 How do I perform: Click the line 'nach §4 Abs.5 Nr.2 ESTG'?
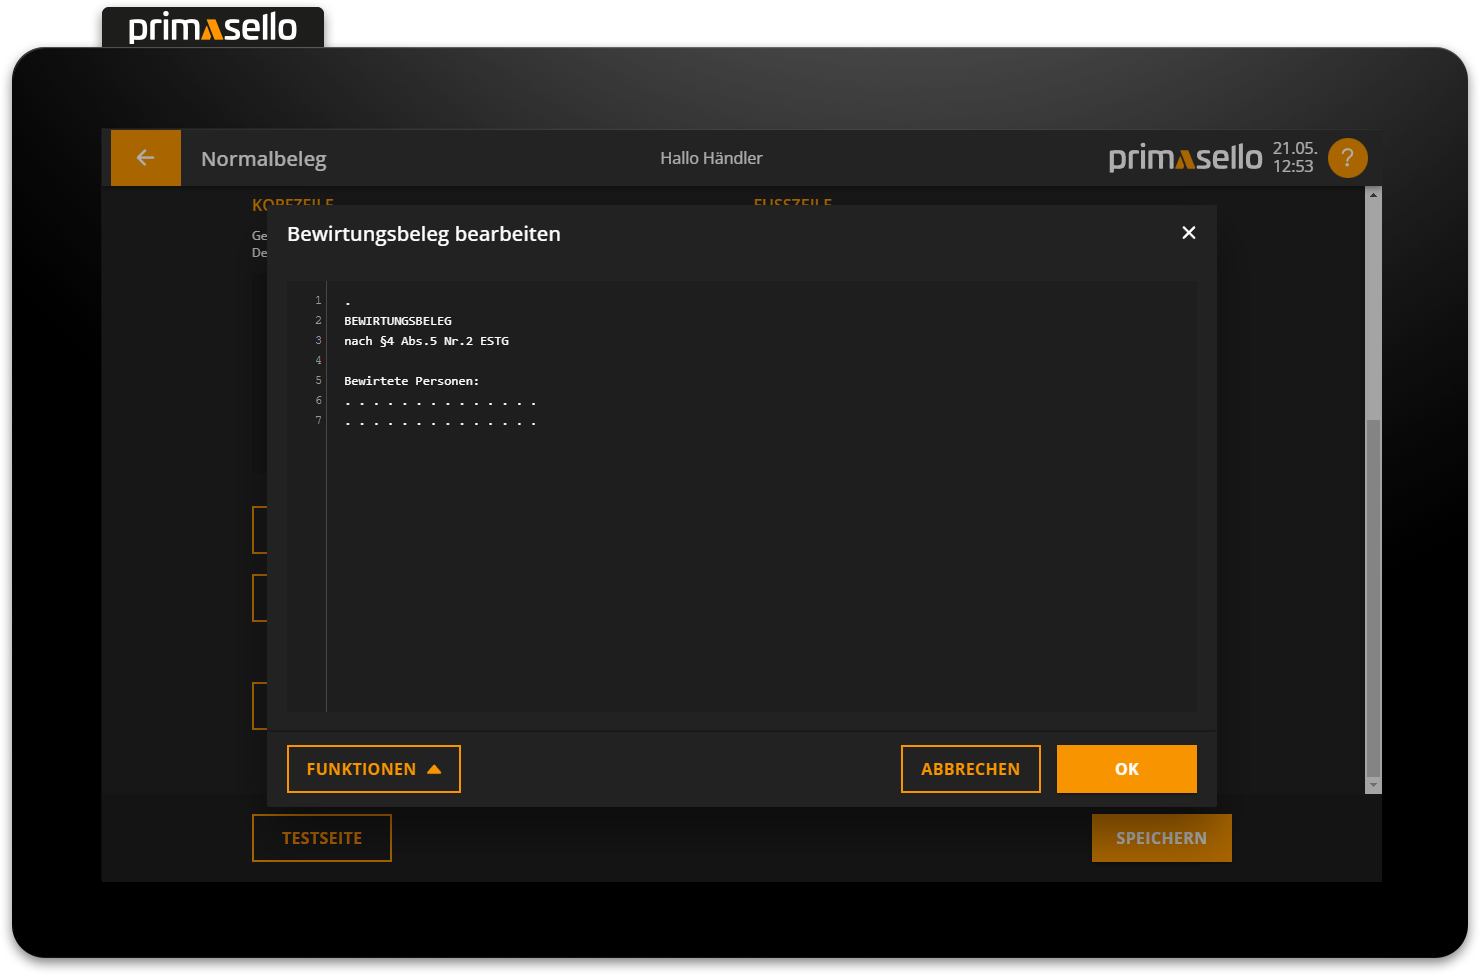(426, 341)
